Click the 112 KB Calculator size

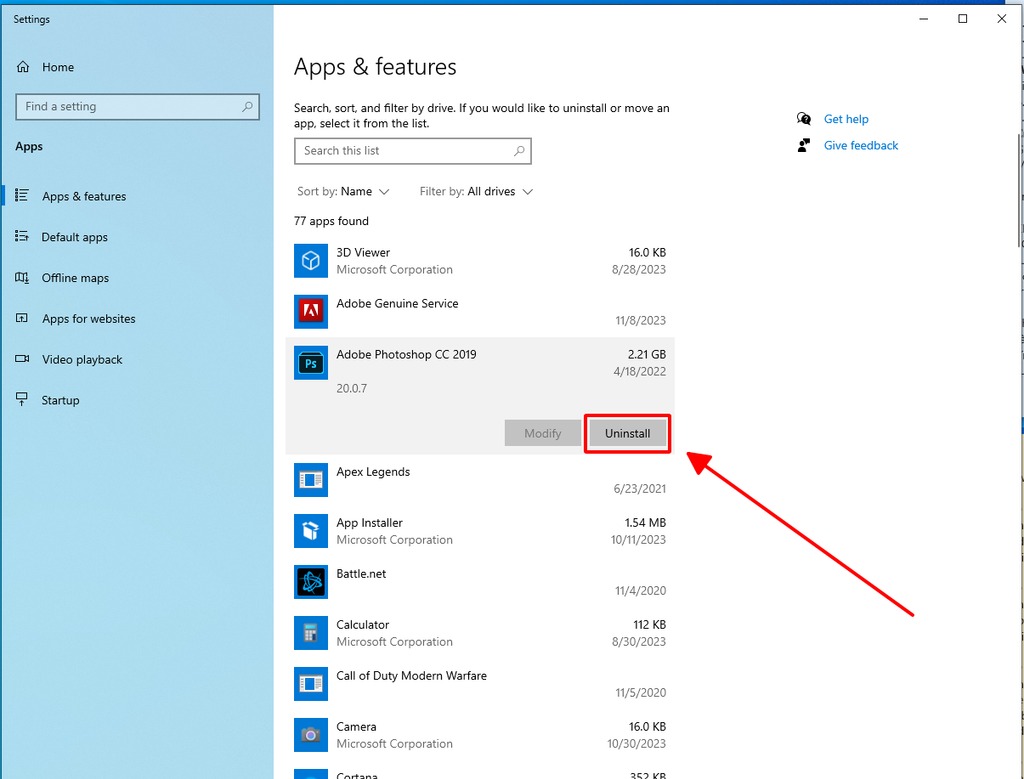650,624
